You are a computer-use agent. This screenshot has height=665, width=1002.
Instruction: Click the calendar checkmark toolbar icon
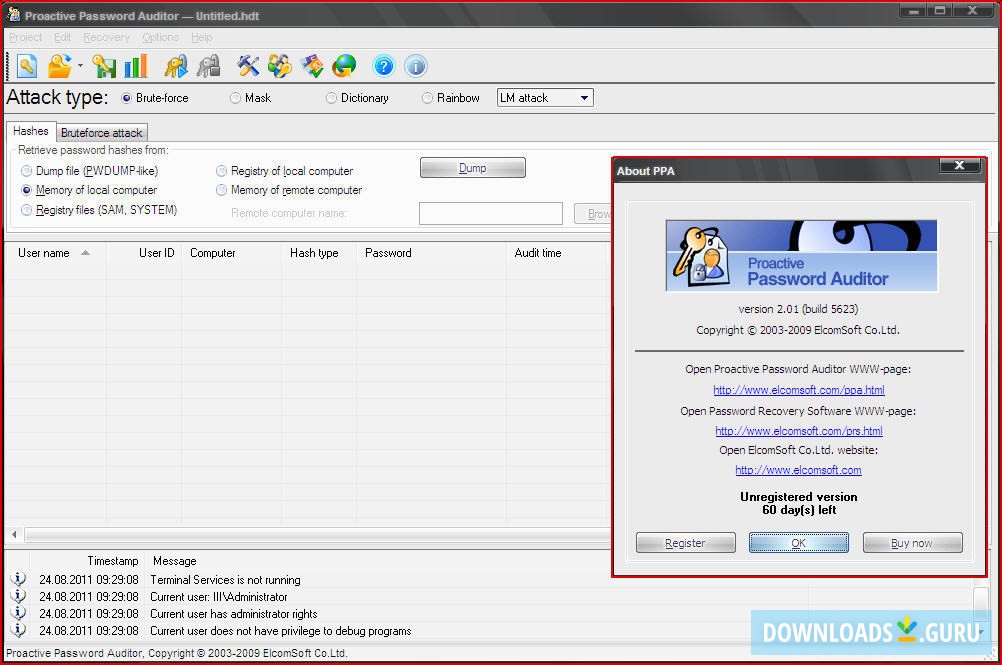pyautogui.click(x=312, y=66)
